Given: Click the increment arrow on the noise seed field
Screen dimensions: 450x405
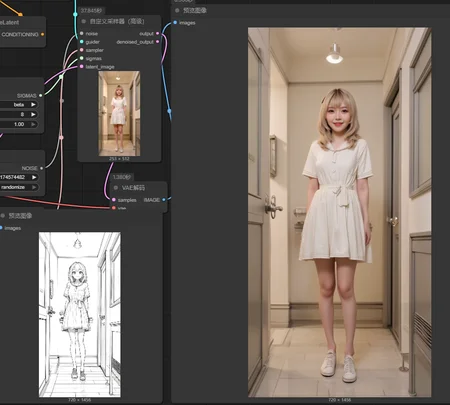Looking at the screenshot, I should [34, 177].
